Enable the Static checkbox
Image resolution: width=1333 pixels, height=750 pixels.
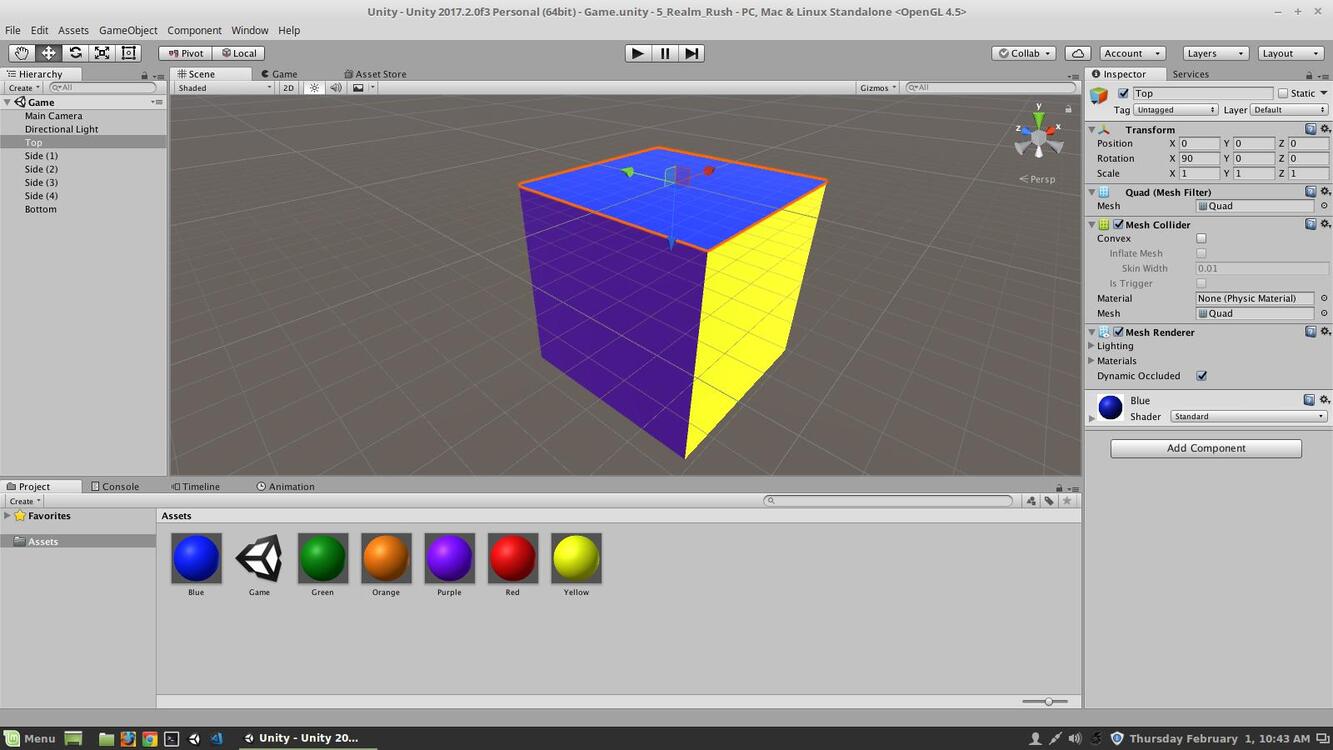click(x=1283, y=93)
